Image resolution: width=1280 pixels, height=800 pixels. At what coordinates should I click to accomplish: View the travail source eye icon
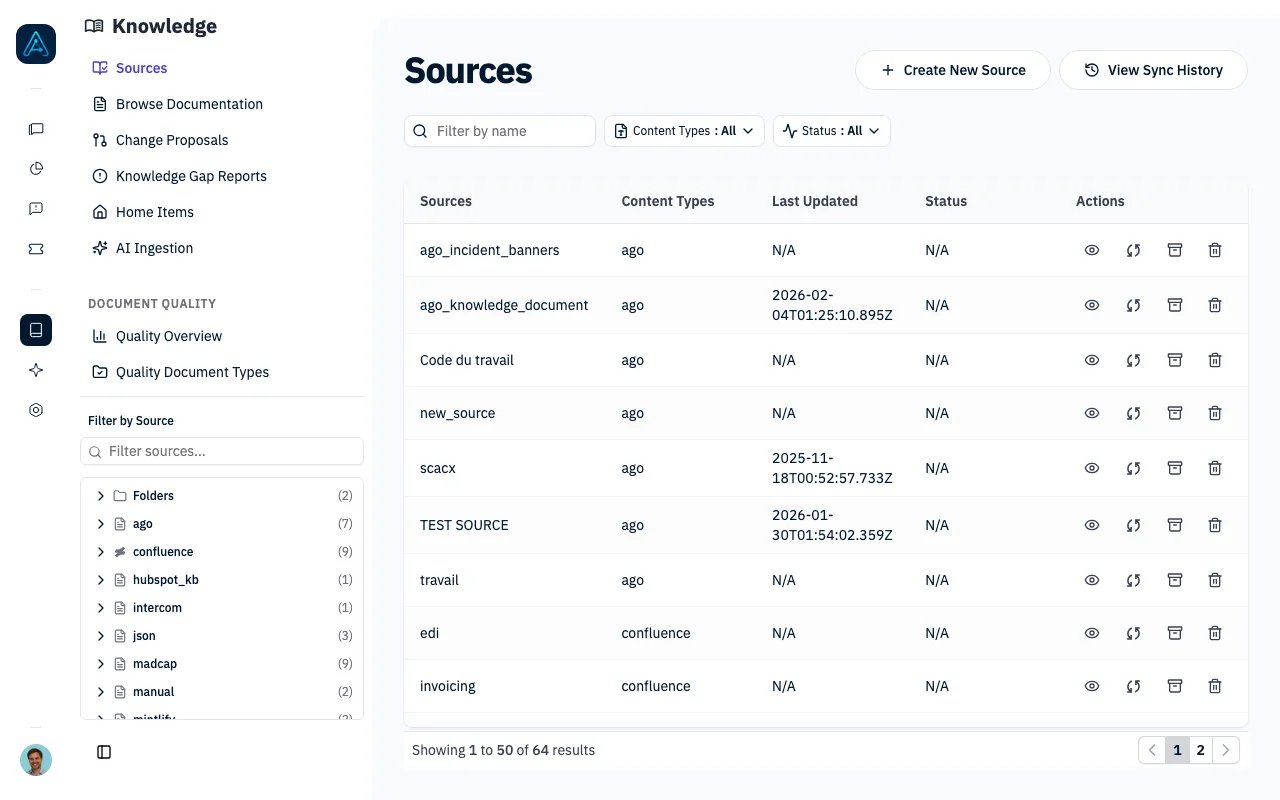tap(1092, 580)
